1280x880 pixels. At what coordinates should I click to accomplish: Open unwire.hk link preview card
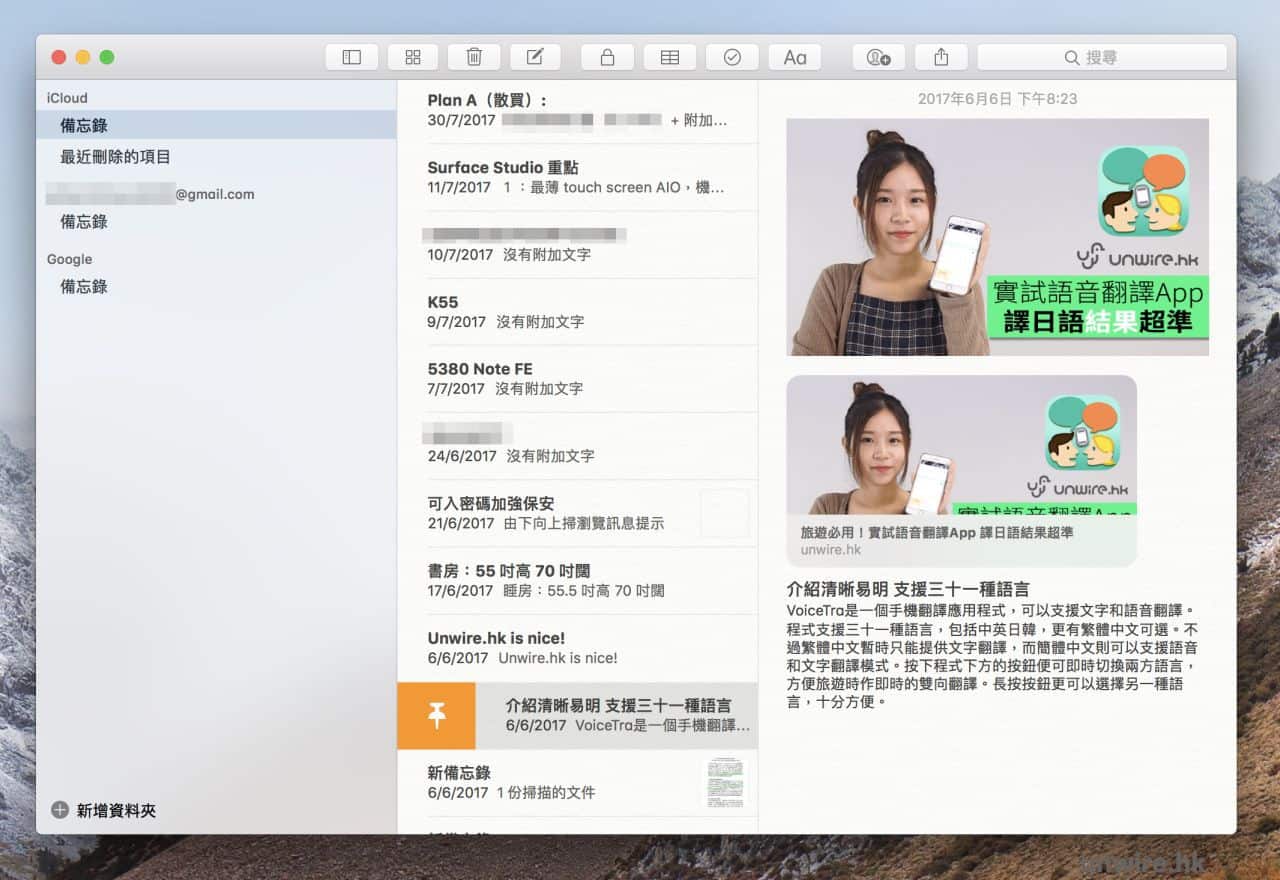pyautogui.click(x=961, y=470)
